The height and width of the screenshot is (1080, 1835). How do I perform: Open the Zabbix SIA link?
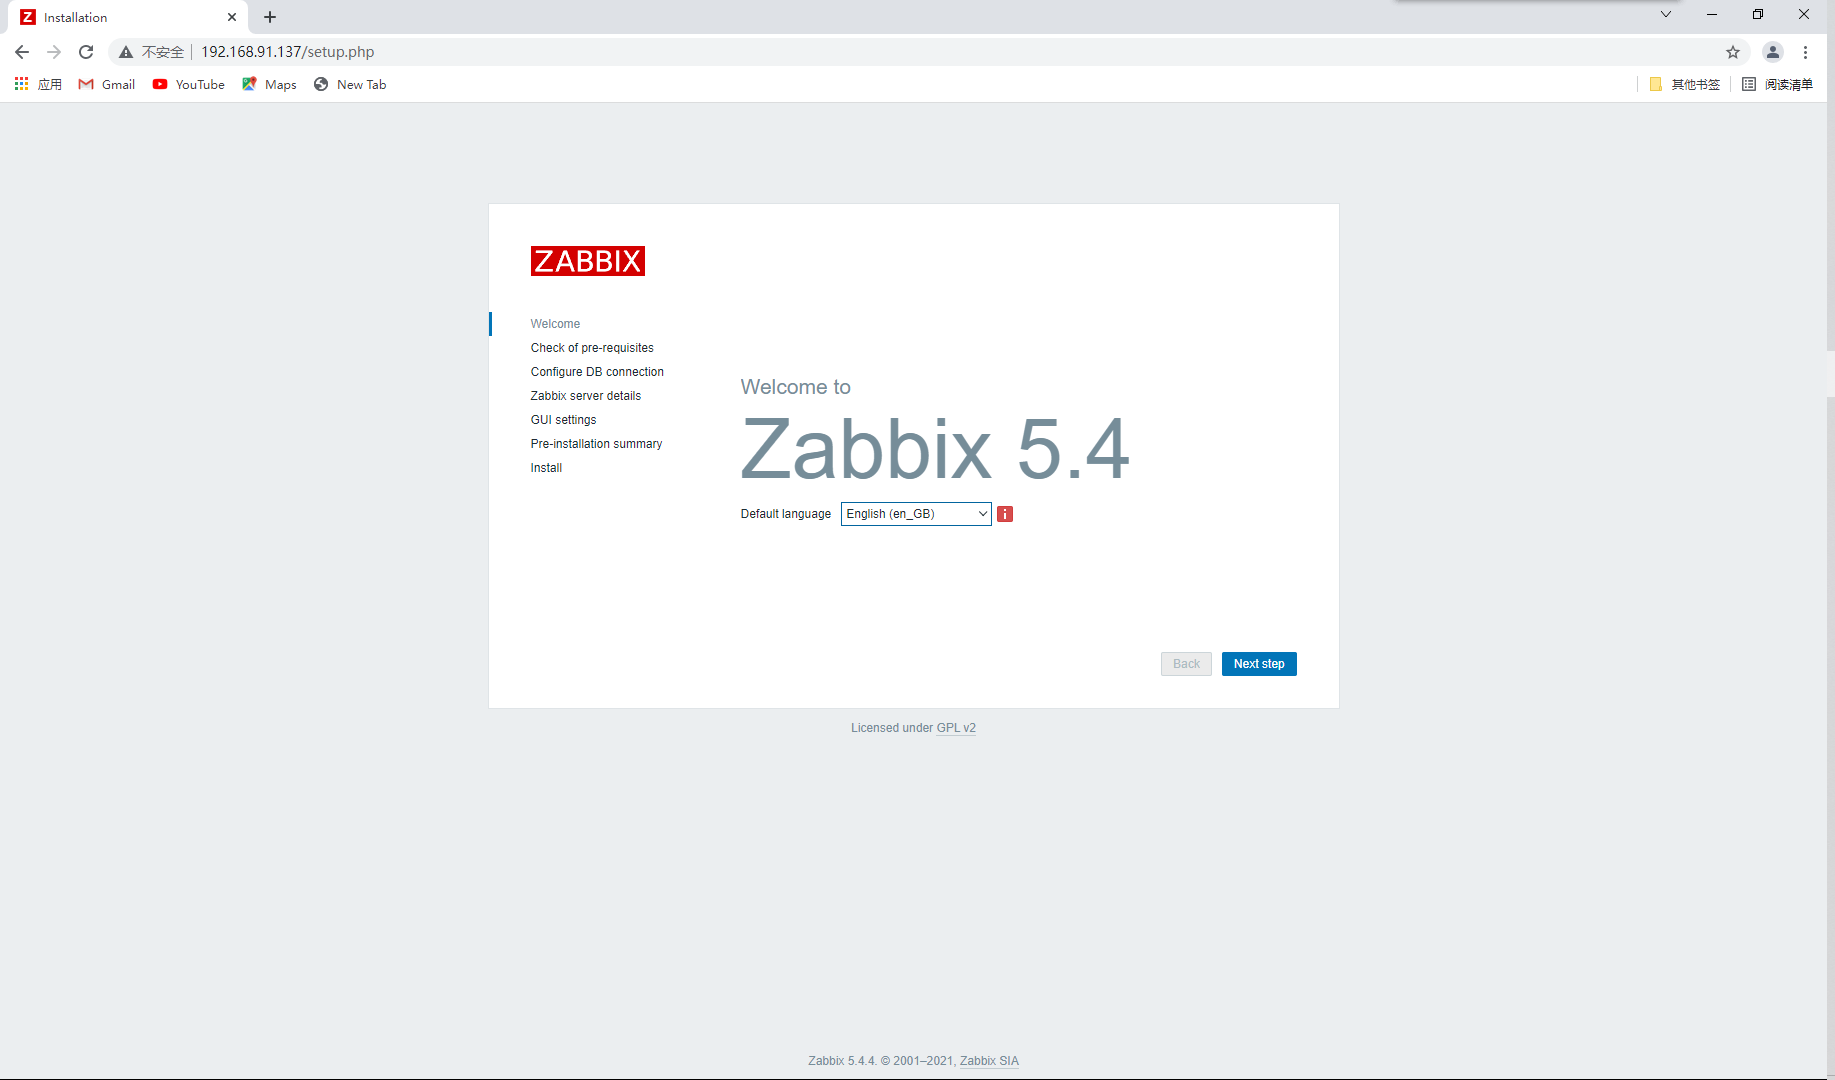click(x=989, y=1061)
